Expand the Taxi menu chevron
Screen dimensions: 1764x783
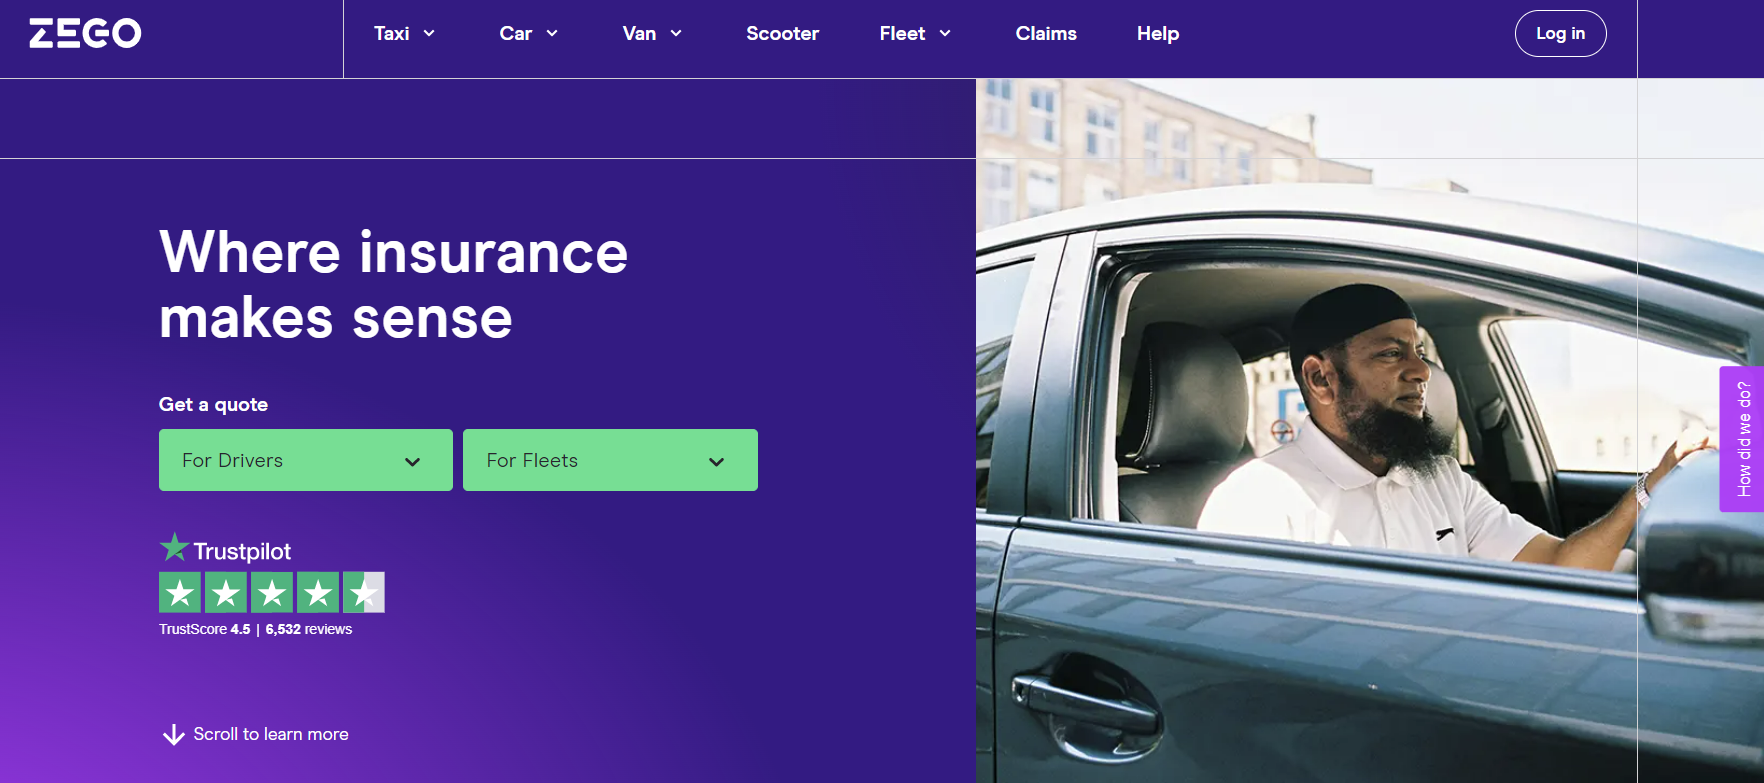point(429,33)
